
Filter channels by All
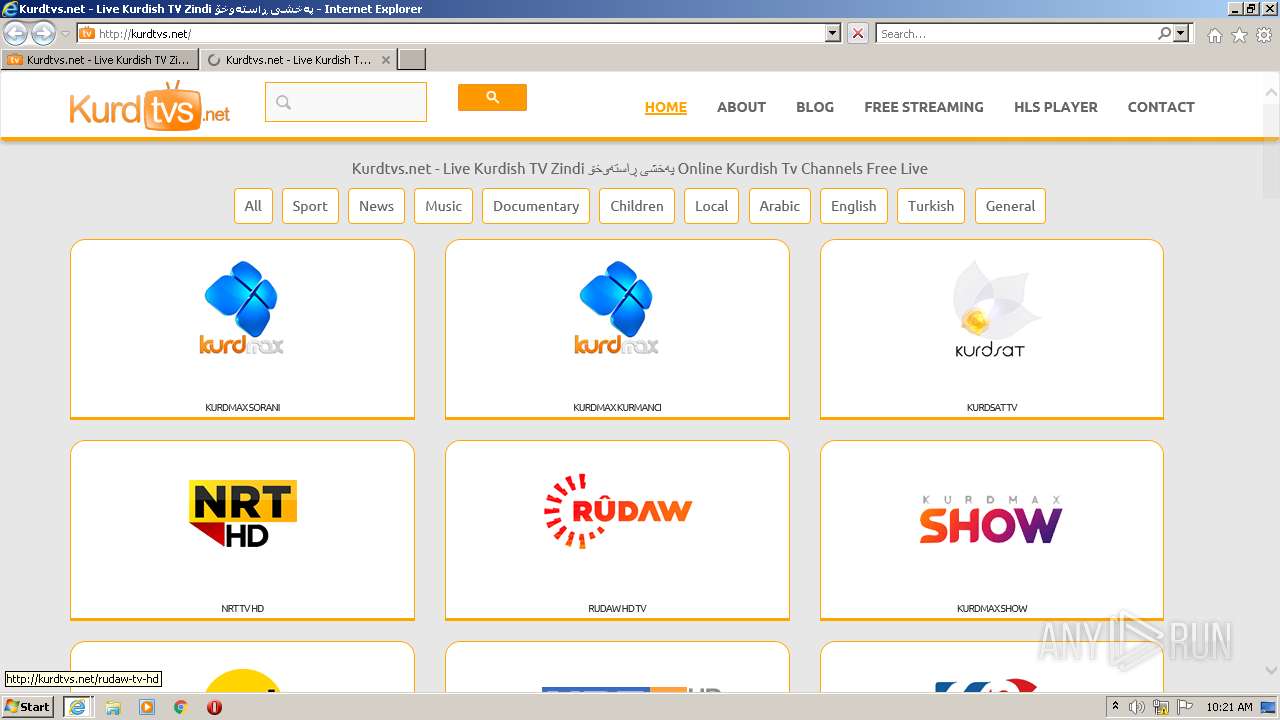[x=253, y=206]
